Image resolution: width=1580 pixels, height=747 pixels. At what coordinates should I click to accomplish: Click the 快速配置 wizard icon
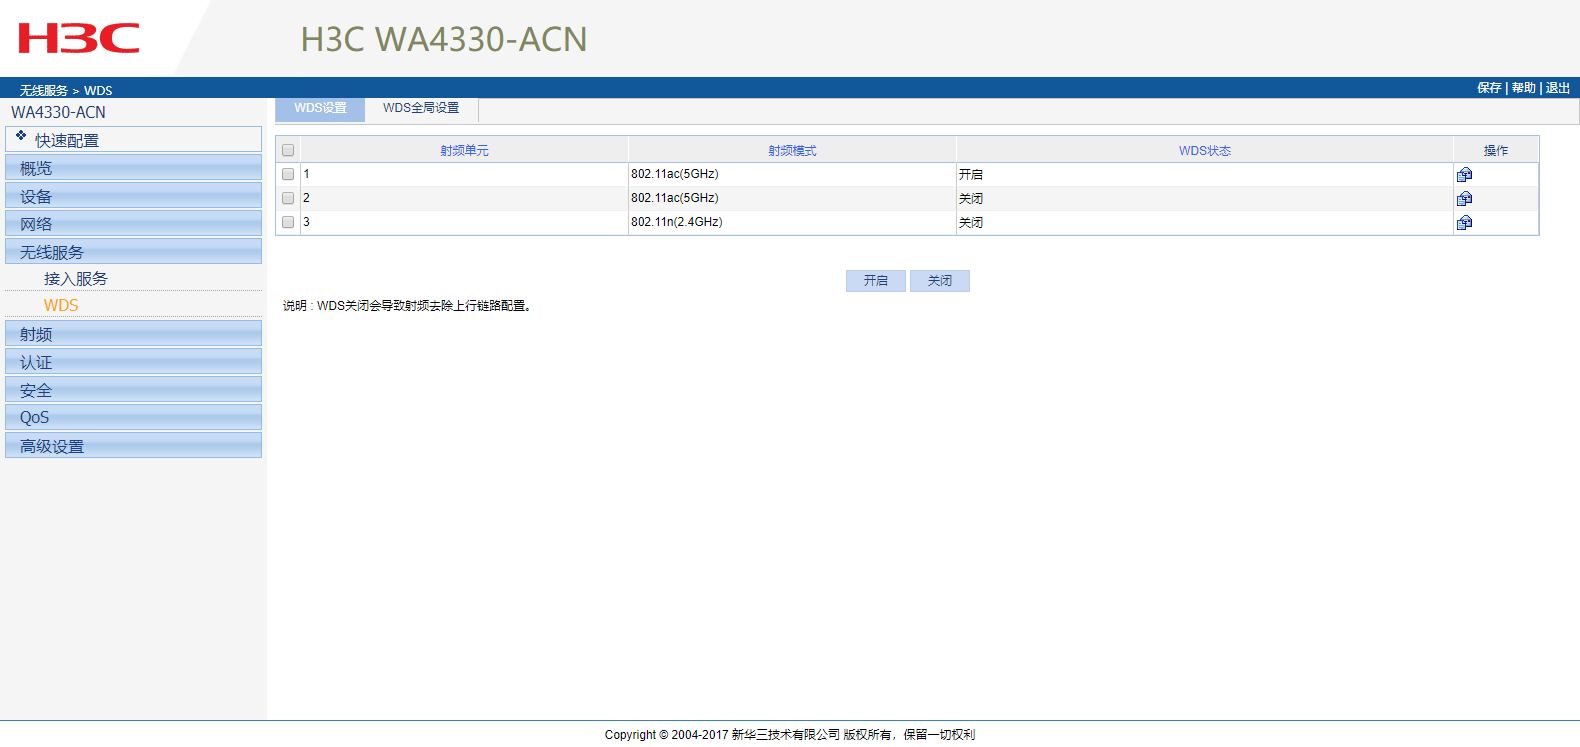click(21, 135)
